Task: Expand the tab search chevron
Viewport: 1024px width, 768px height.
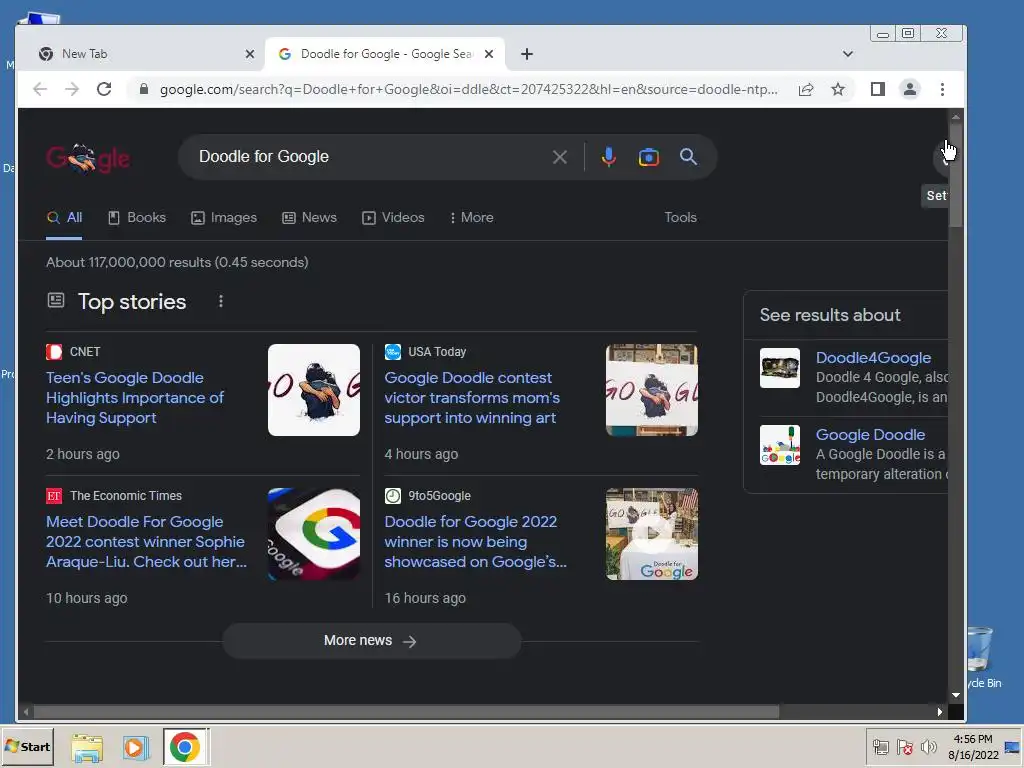Action: (848, 54)
